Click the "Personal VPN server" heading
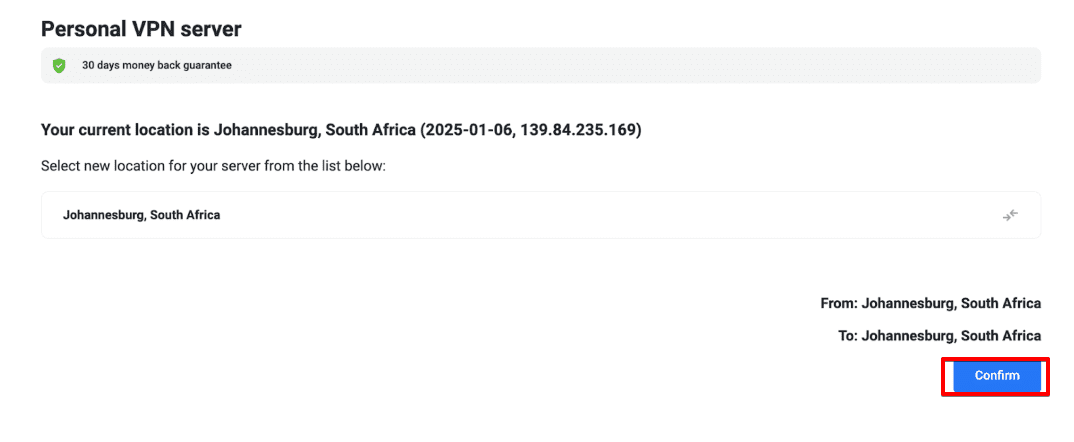This screenshot has width=1074, height=442. 141,29
